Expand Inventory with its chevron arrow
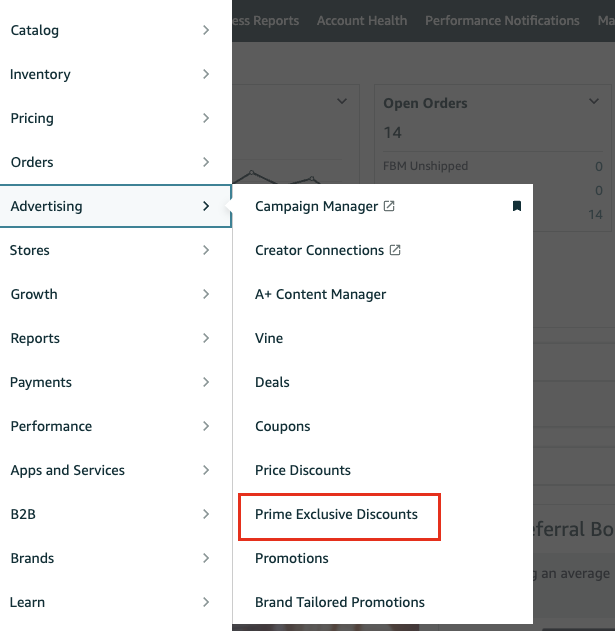The image size is (615, 631). pyautogui.click(x=206, y=74)
